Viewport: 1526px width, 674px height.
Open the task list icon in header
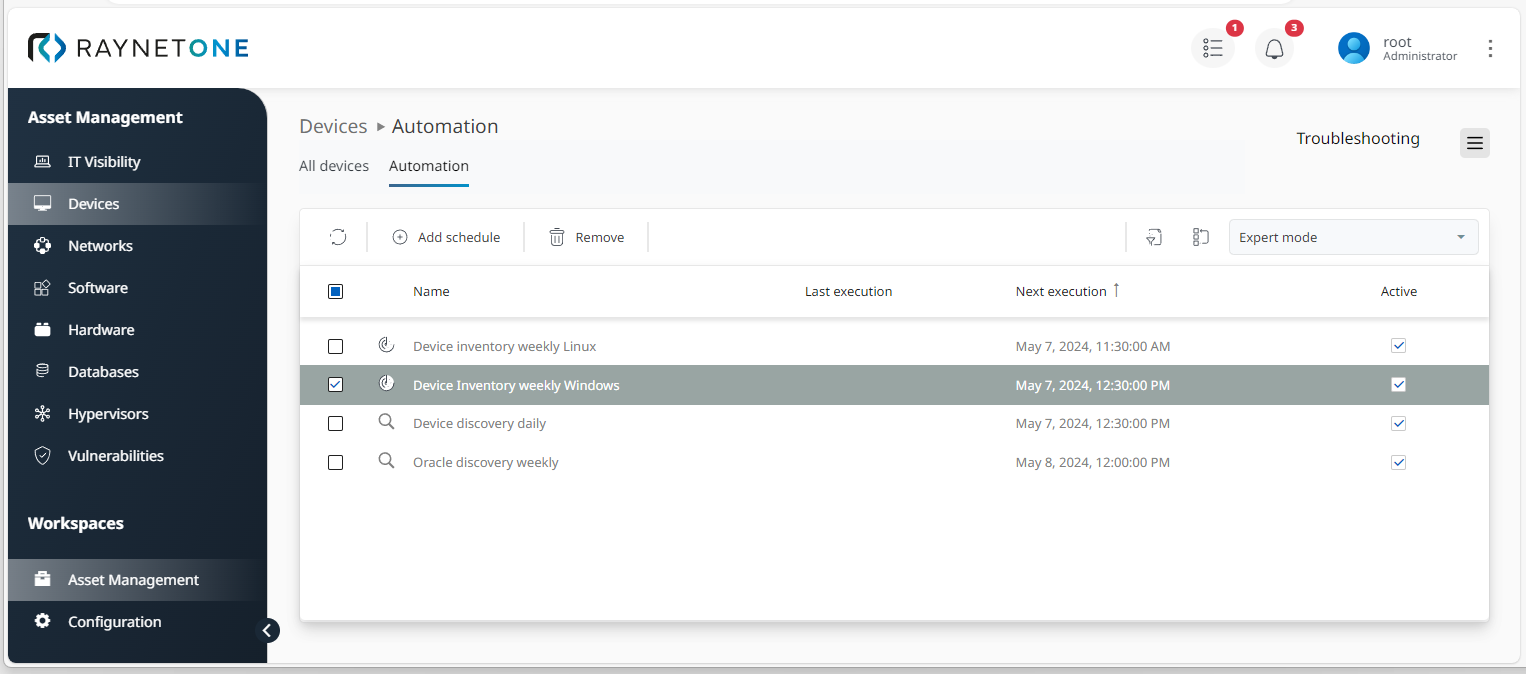pos(1212,49)
